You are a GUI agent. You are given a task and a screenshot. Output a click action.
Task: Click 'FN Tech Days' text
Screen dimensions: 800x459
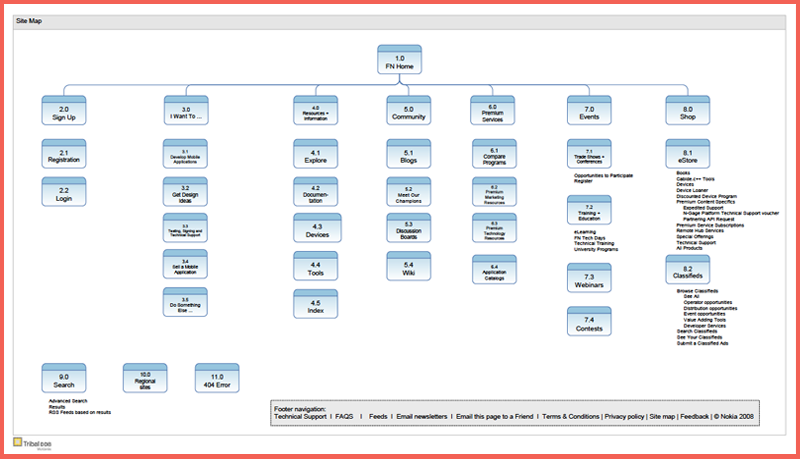[x=589, y=238]
